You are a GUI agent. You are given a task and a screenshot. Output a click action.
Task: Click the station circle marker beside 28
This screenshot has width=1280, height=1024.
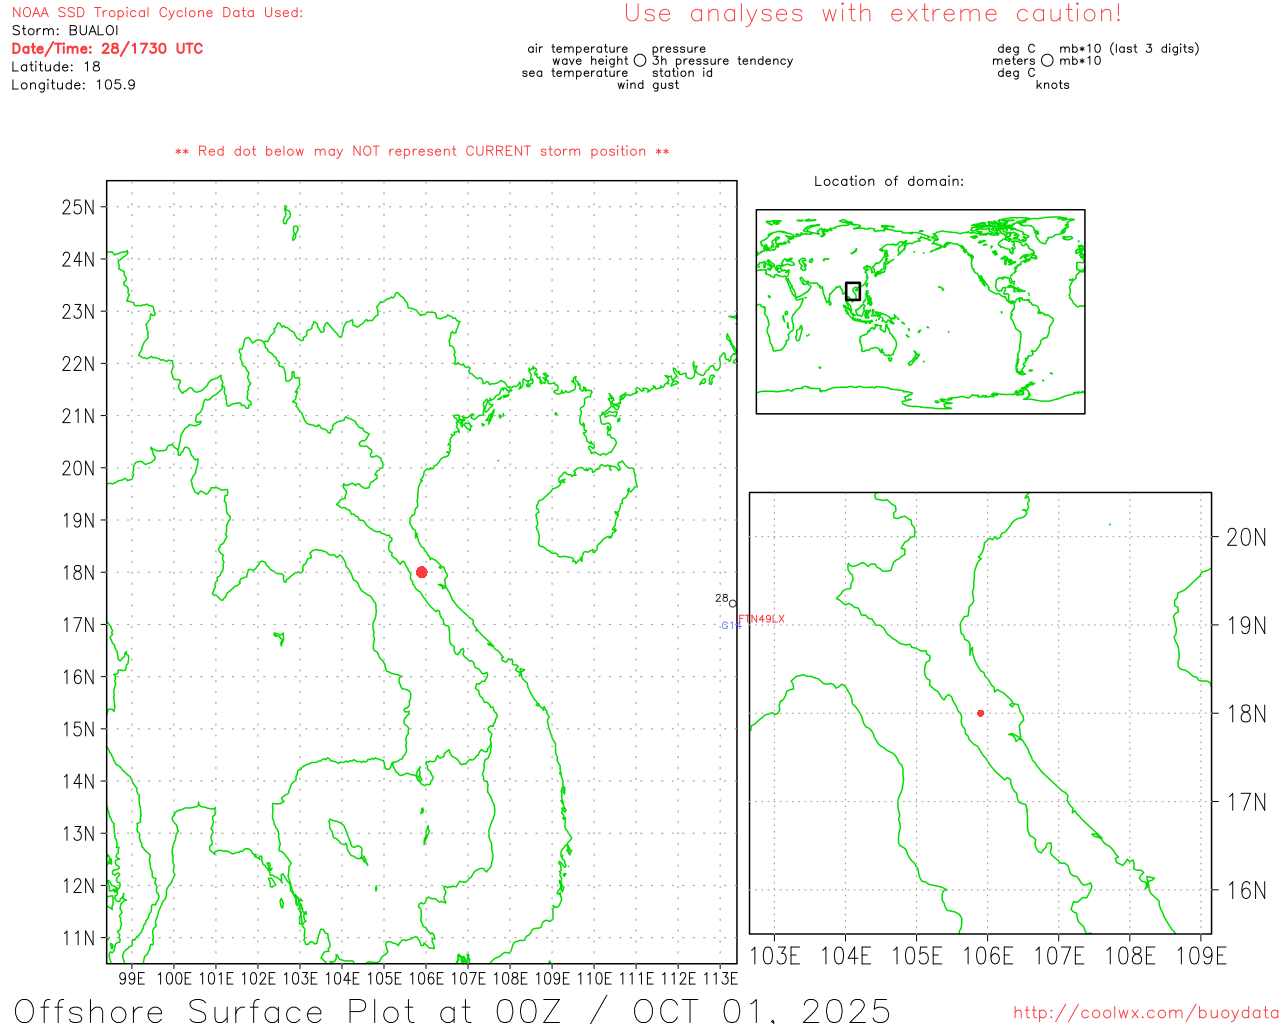[x=733, y=603]
